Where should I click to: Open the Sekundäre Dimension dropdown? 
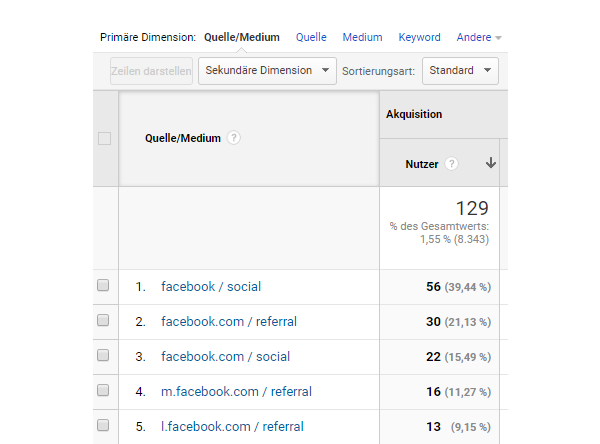[x=267, y=71]
